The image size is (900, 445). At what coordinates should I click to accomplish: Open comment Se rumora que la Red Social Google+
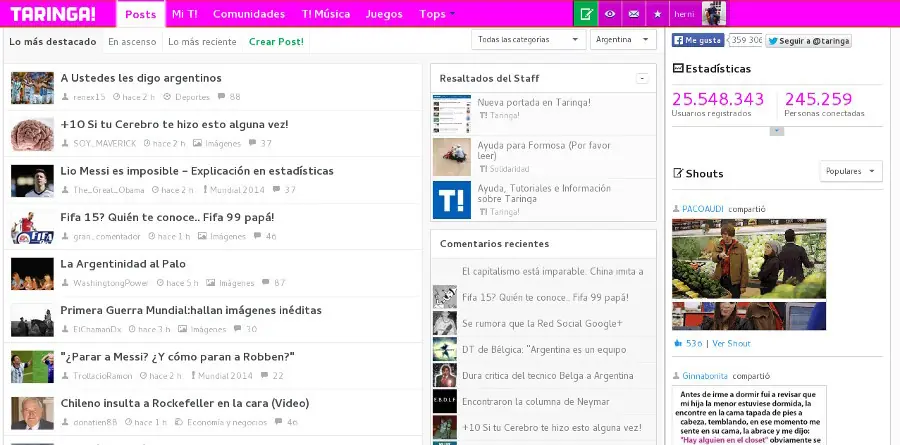(542, 323)
